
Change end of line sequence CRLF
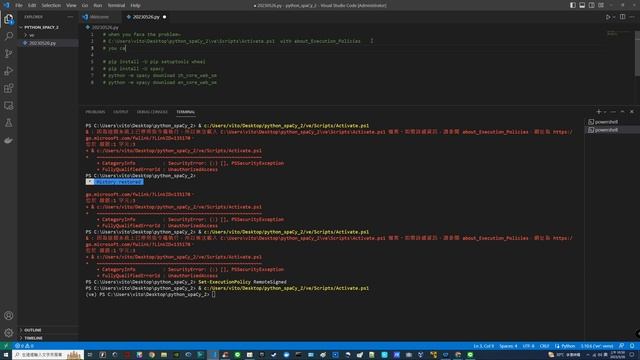click(x=544, y=346)
